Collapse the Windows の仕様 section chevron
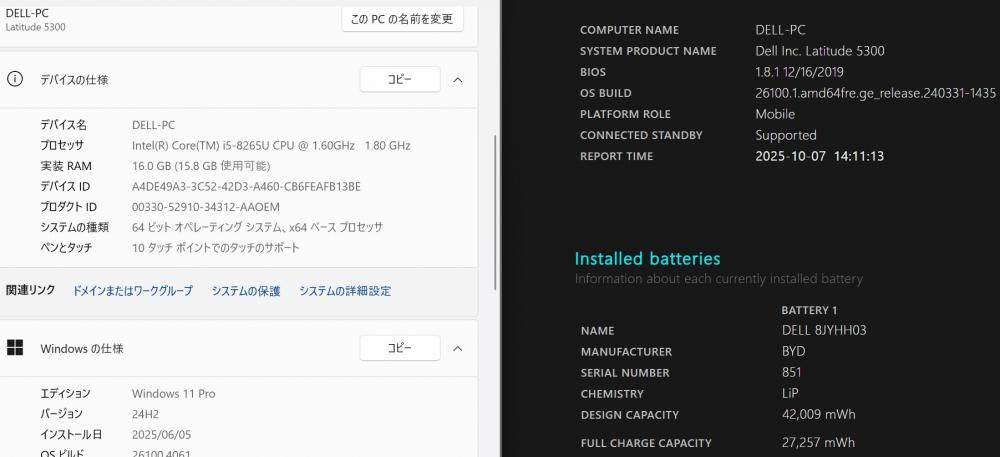 (x=458, y=348)
